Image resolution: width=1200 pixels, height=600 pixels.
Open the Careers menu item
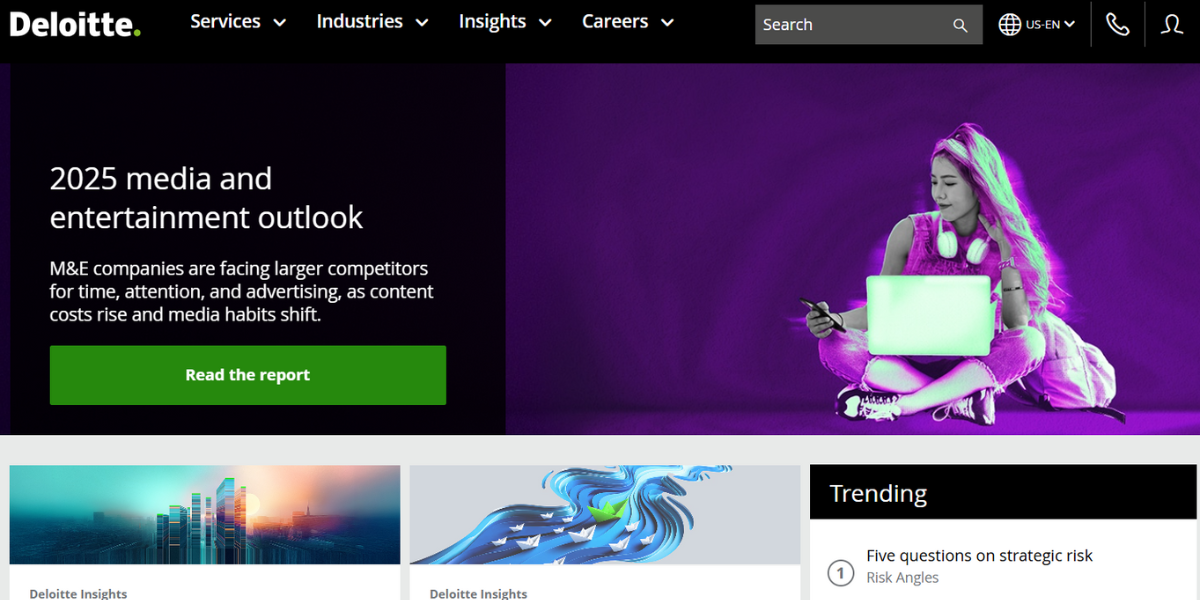point(615,22)
